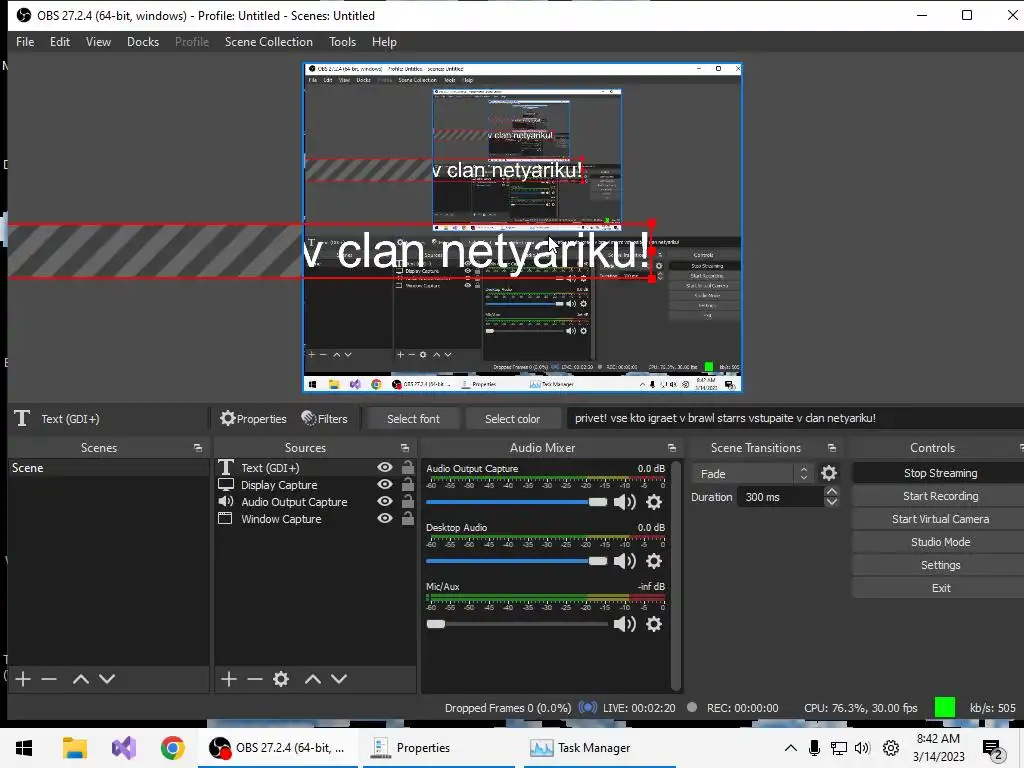The image size is (1024, 768).
Task: Click Start Recording button
Action: [940, 496]
